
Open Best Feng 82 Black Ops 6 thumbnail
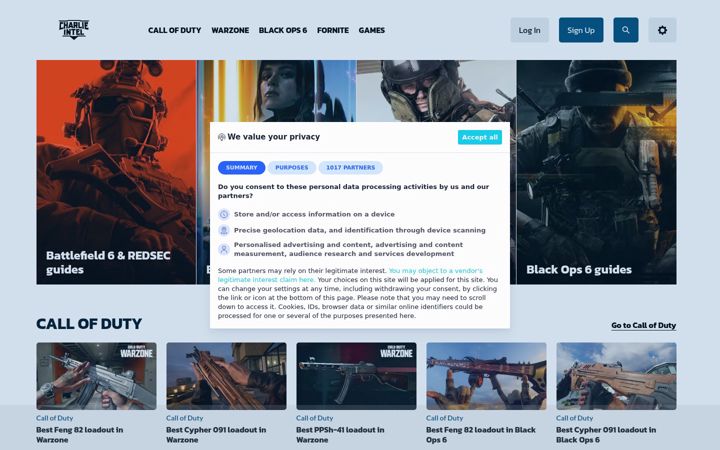pyautogui.click(x=486, y=376)
